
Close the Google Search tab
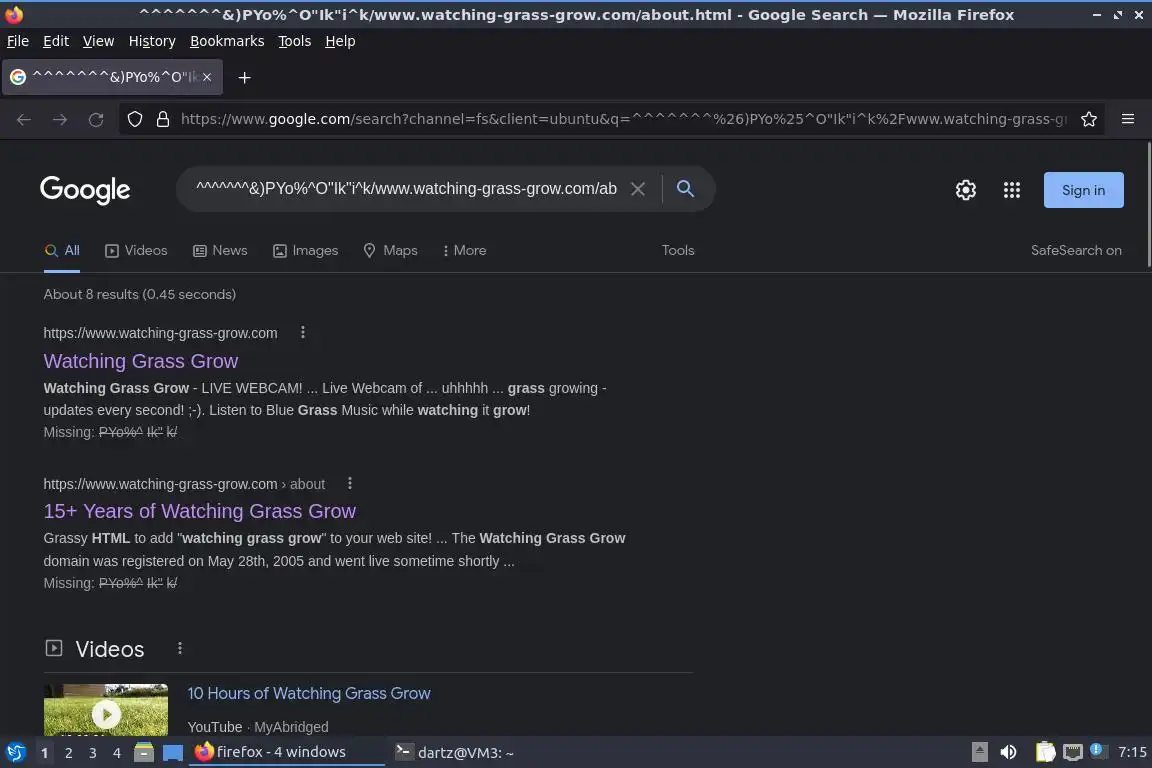pyautogui.click(x=207, y=77)
